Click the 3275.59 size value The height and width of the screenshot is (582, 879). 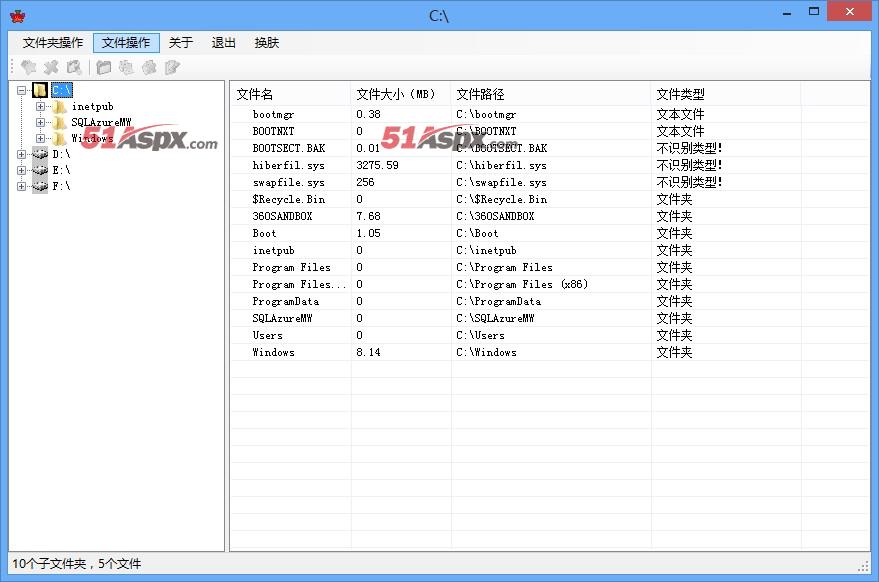click(x=377, y=165)
